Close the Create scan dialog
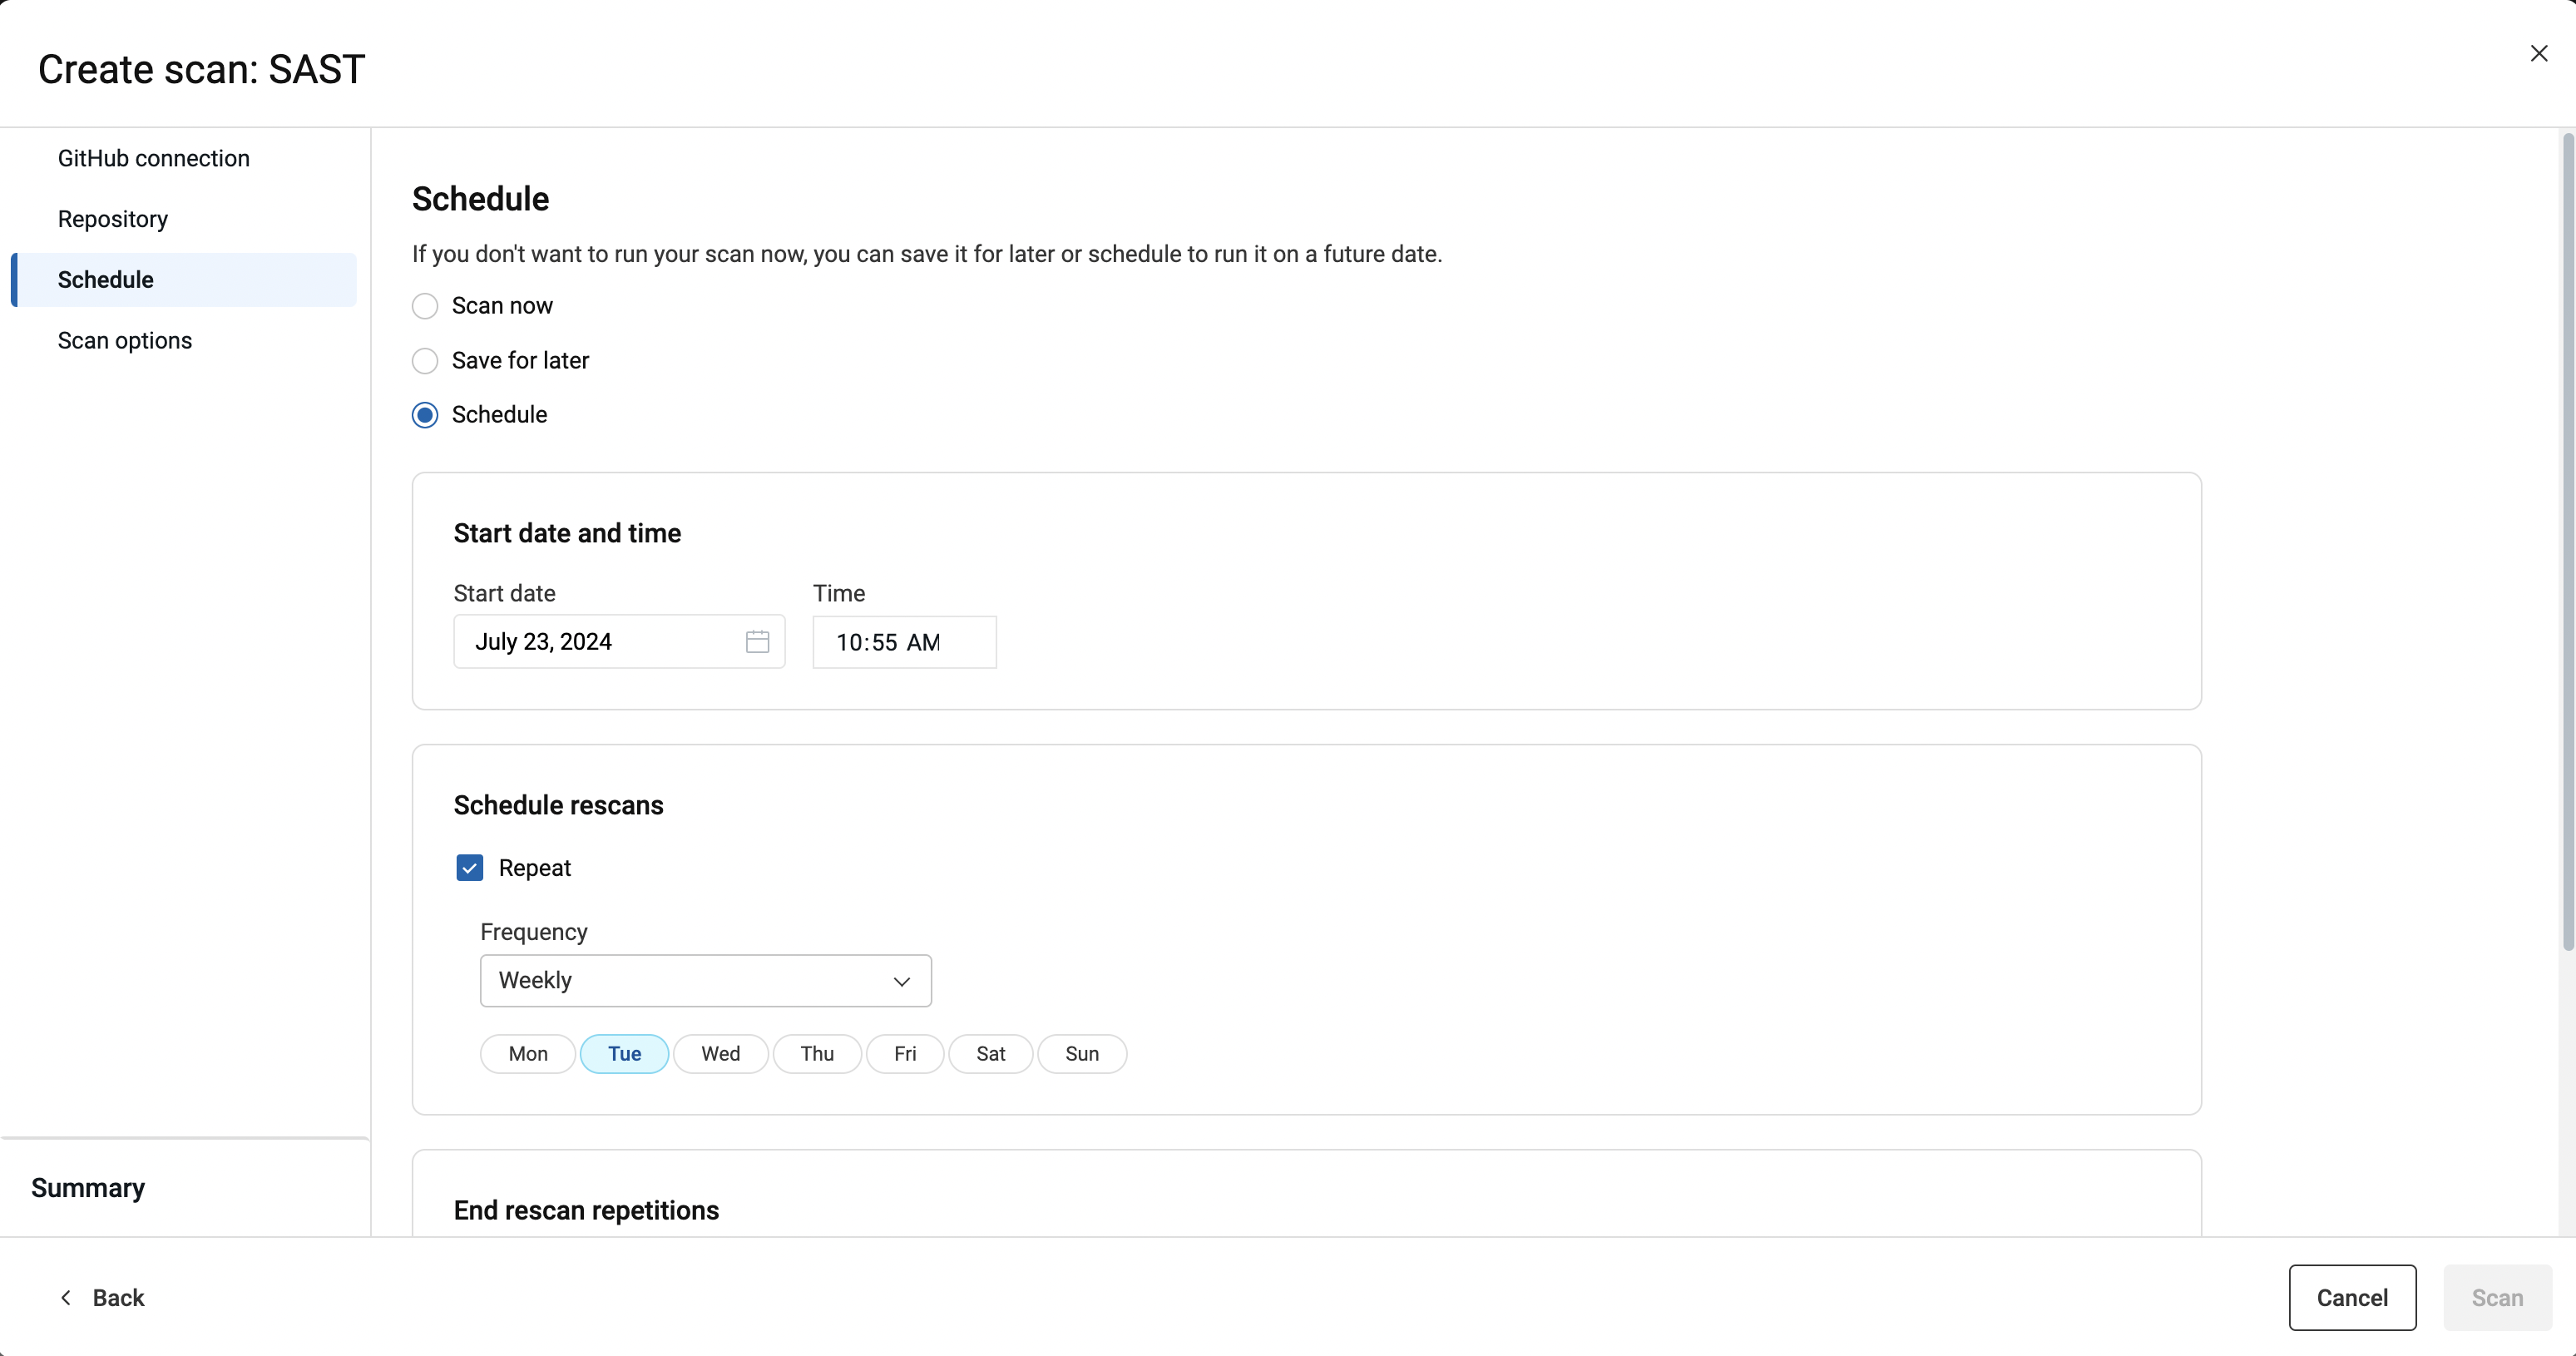 point(2538,54)
